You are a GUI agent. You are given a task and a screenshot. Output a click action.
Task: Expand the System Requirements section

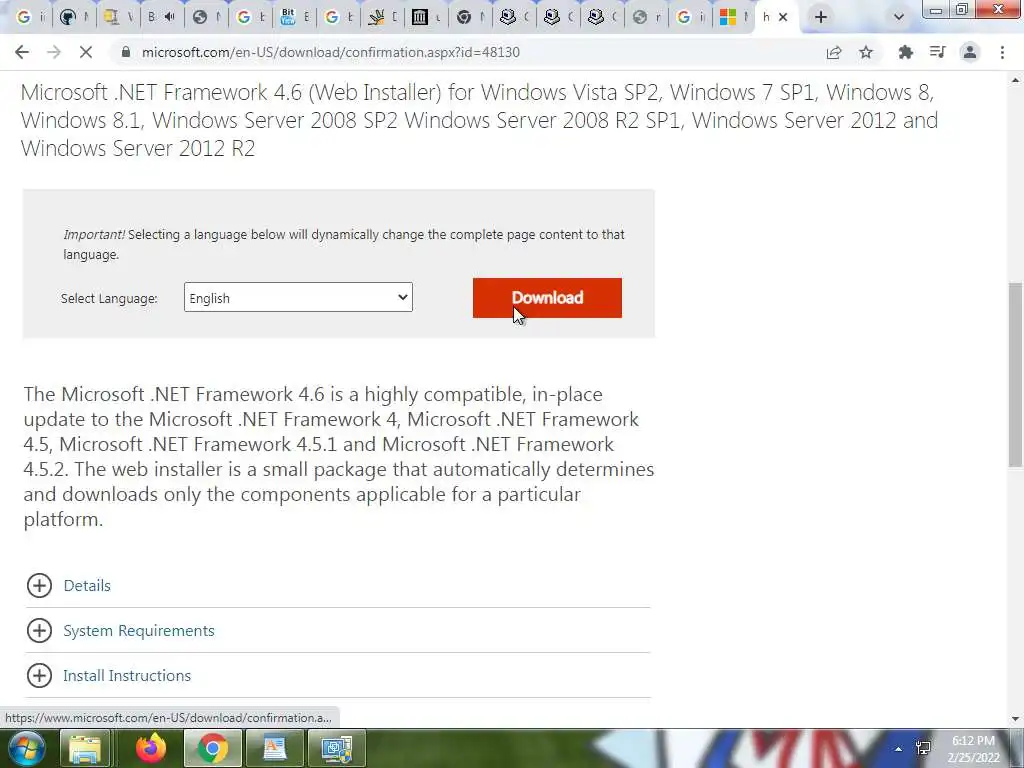pyautogui.click(x=138, y=631)
